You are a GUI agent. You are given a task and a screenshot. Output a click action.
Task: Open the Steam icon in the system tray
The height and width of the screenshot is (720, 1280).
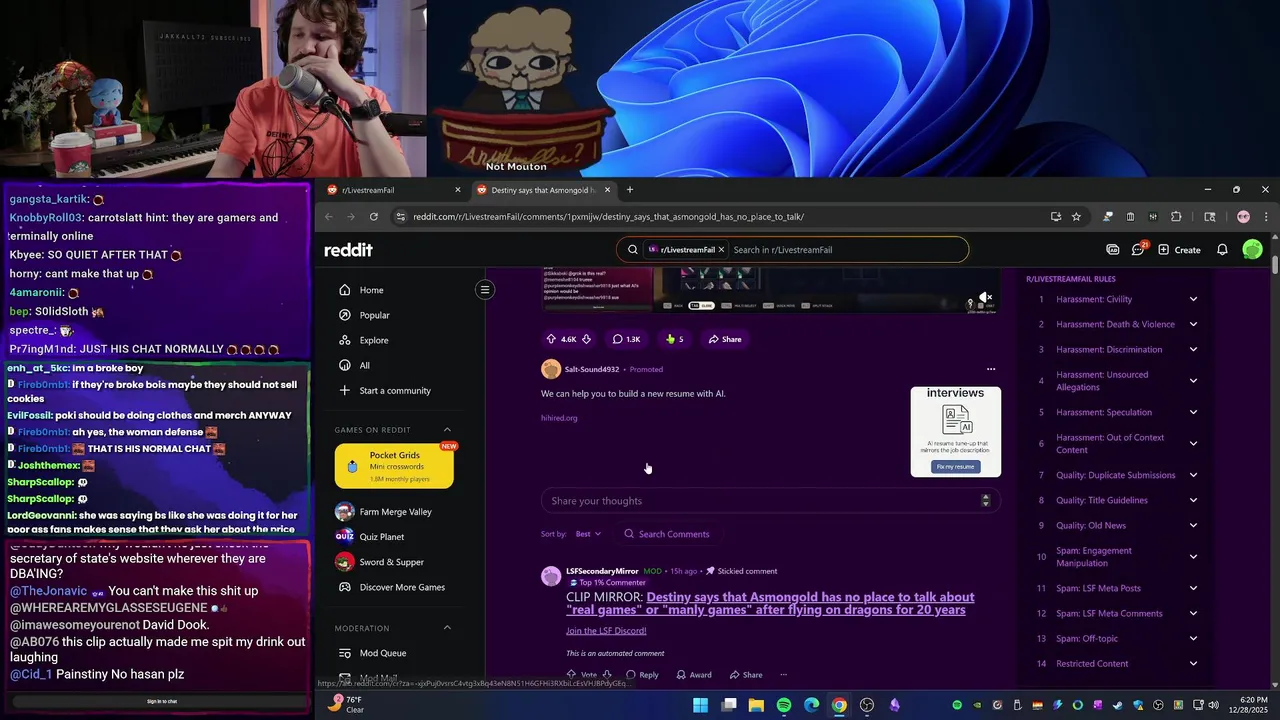pos(1117,705)
